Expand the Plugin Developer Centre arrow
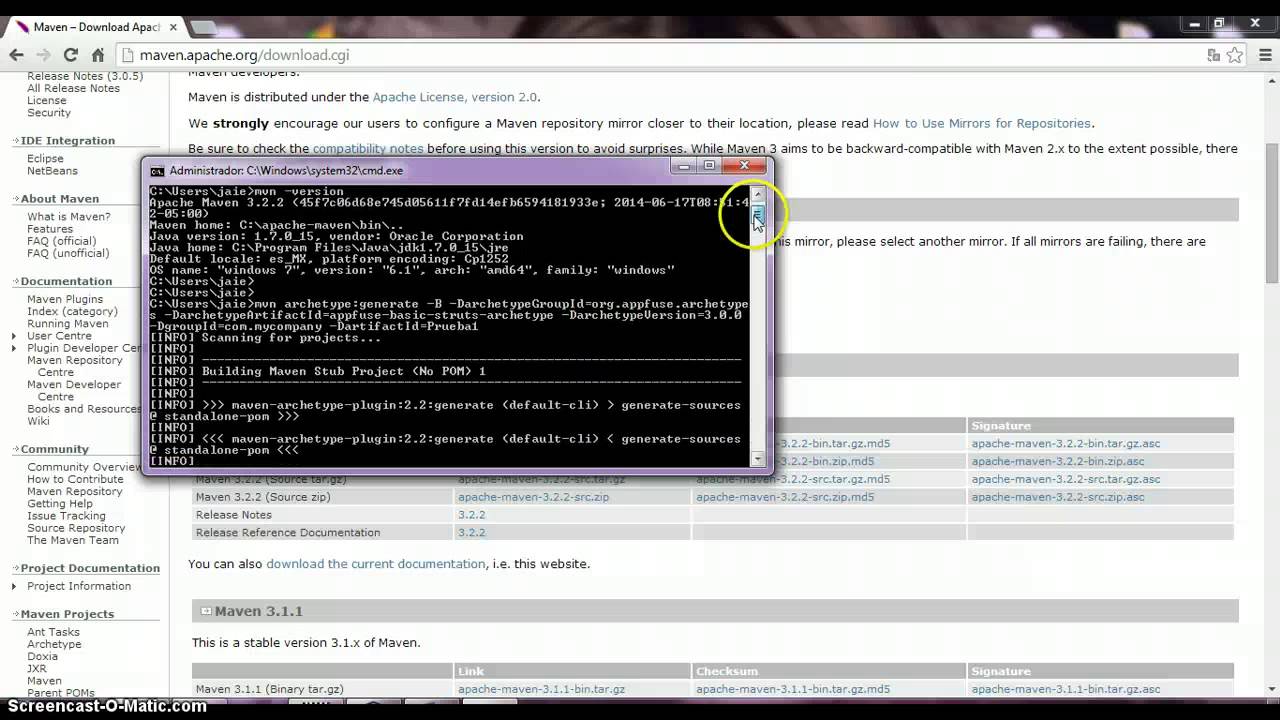Image resolution: width=1280 pixels, height=720 pixels. click(14, 348)
